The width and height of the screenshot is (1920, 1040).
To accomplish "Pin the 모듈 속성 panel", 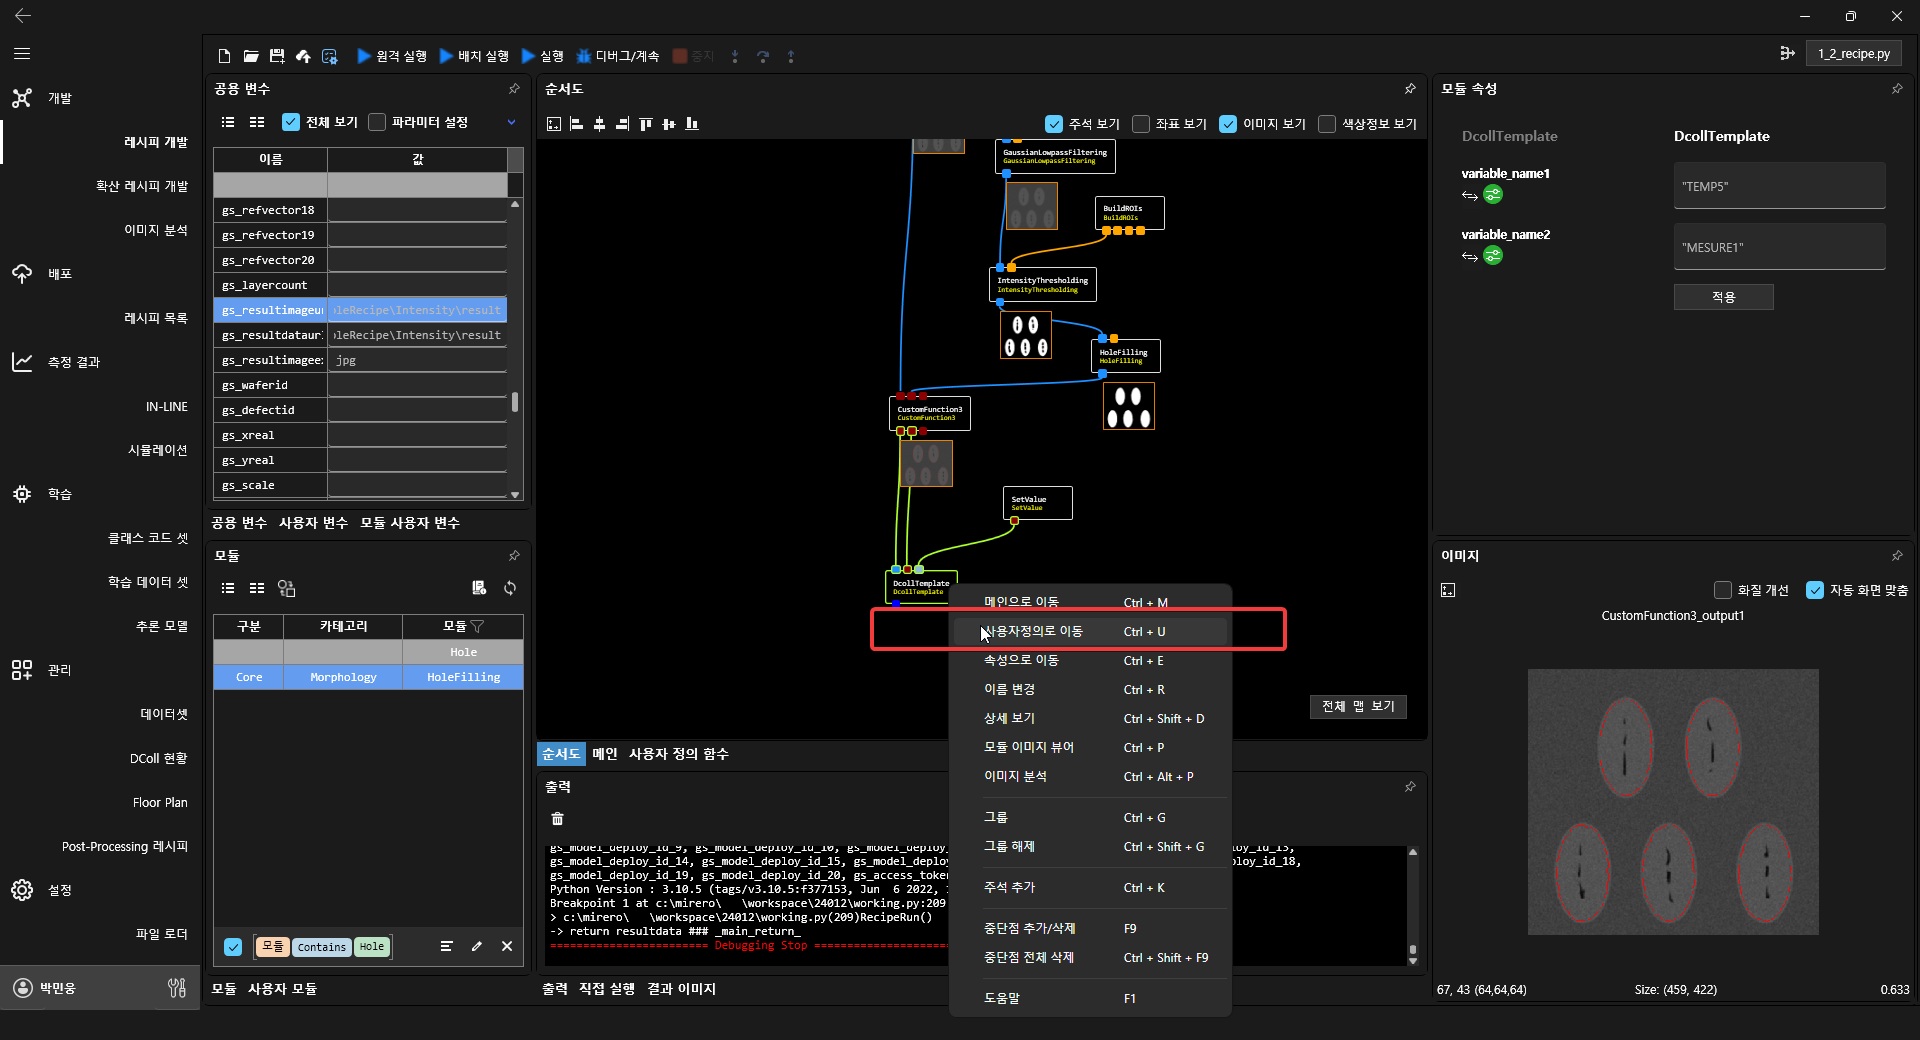I will [x=1897, y=89].
